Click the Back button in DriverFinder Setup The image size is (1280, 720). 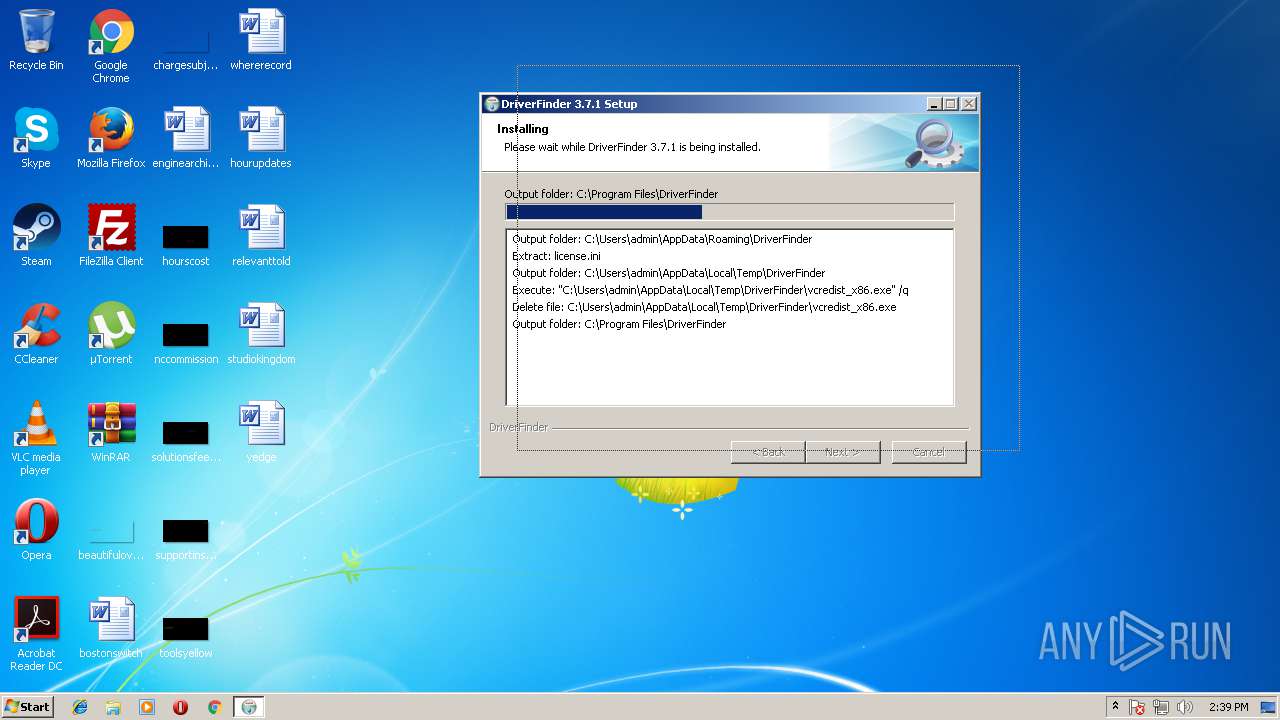click(768, 452)
